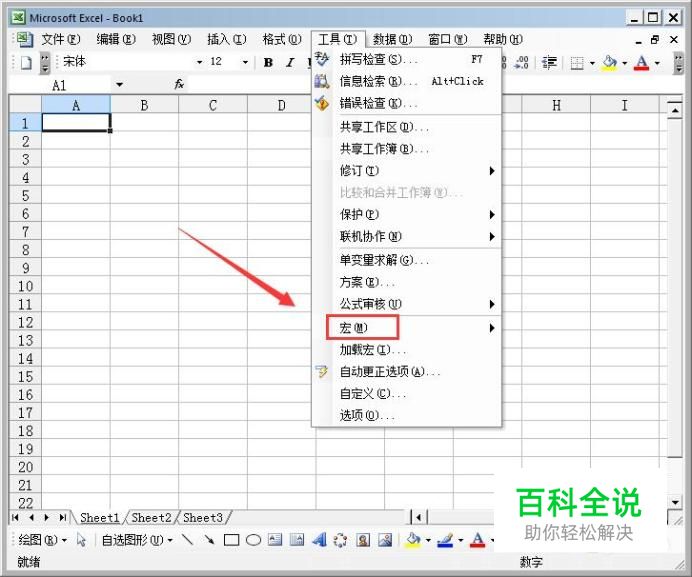Choose 方案(E) scenarios item
This screenshot has height=577, width=692.
coord(407,282)
